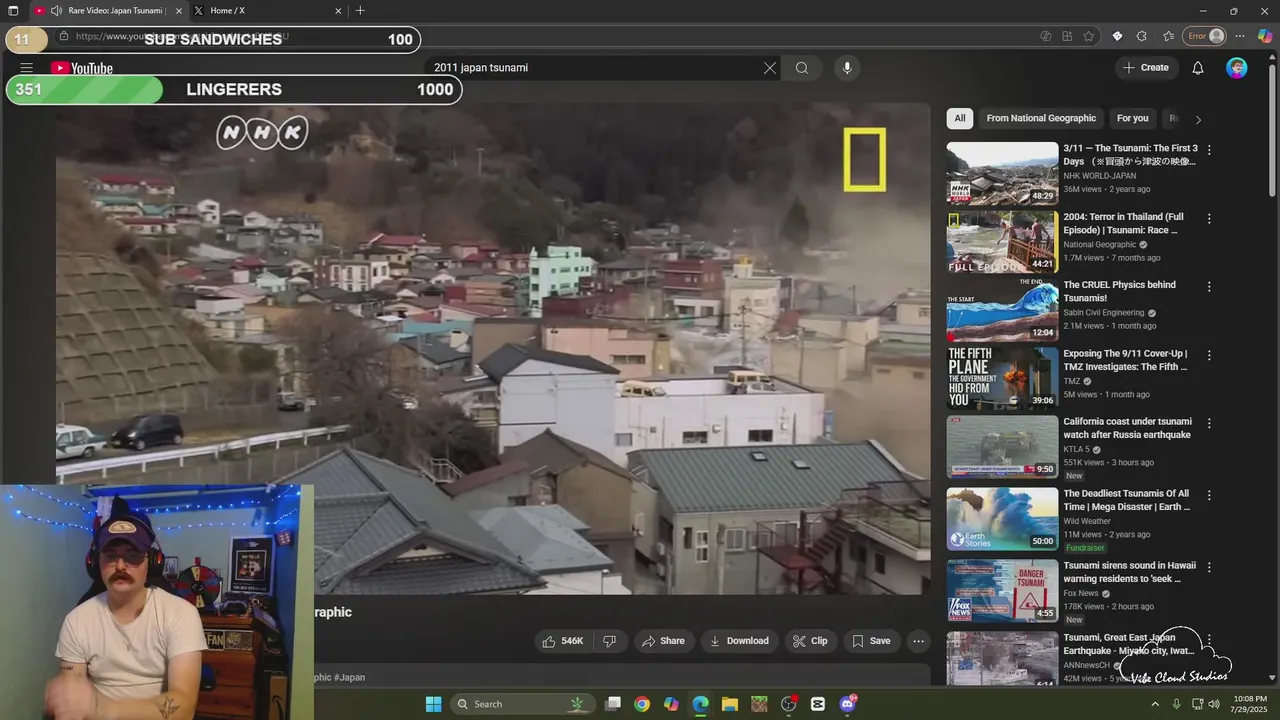1280x720 pixels.
Task: Open options for 3/11 The Tsunami video
Action: click(1209, 150)
